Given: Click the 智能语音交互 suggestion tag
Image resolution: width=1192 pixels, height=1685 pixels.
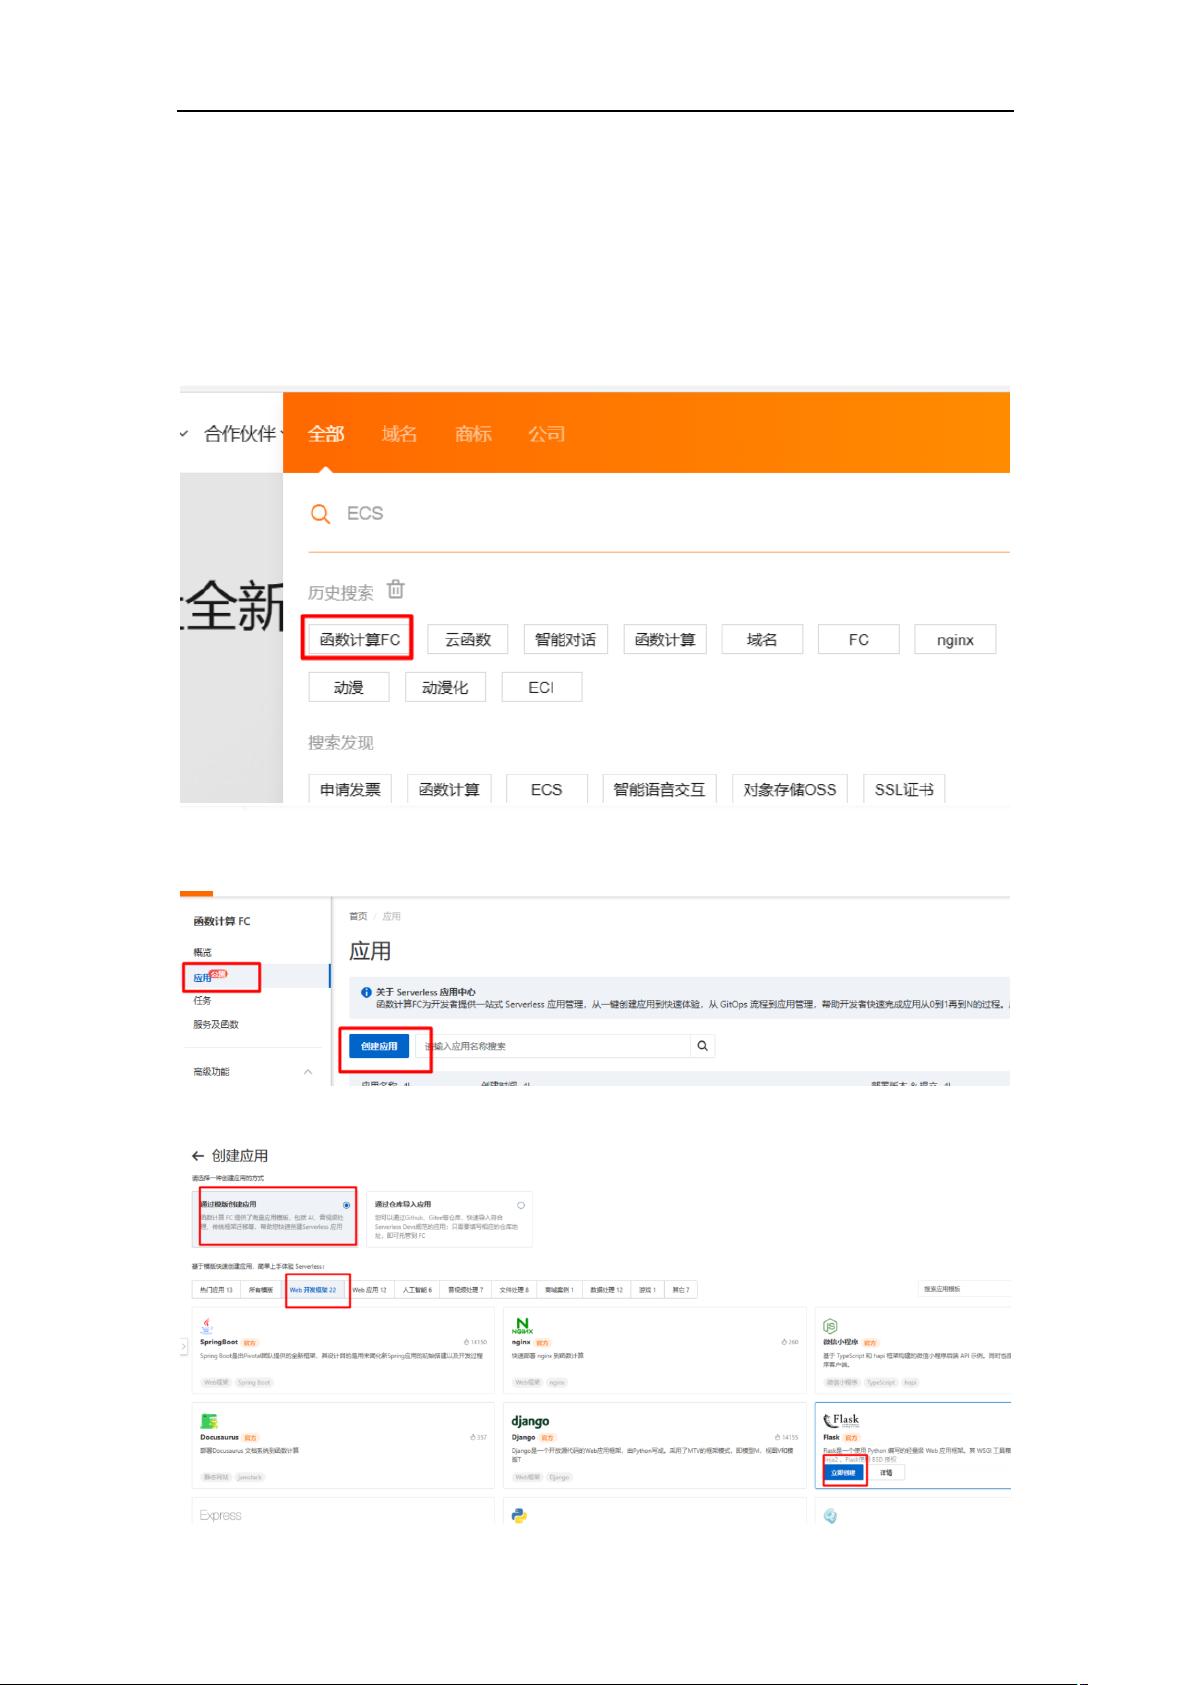Looking at the screenshot, I should click(x=659, y=790).
